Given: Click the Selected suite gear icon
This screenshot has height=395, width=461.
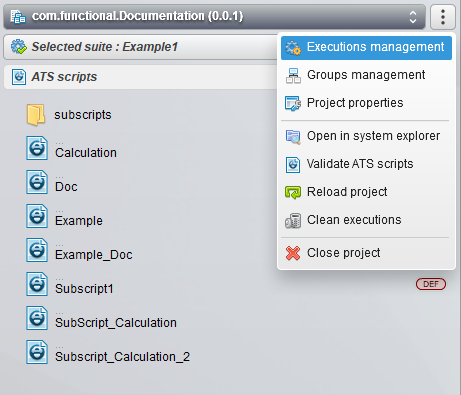Looking at the screenshot, I should [18, 47].
